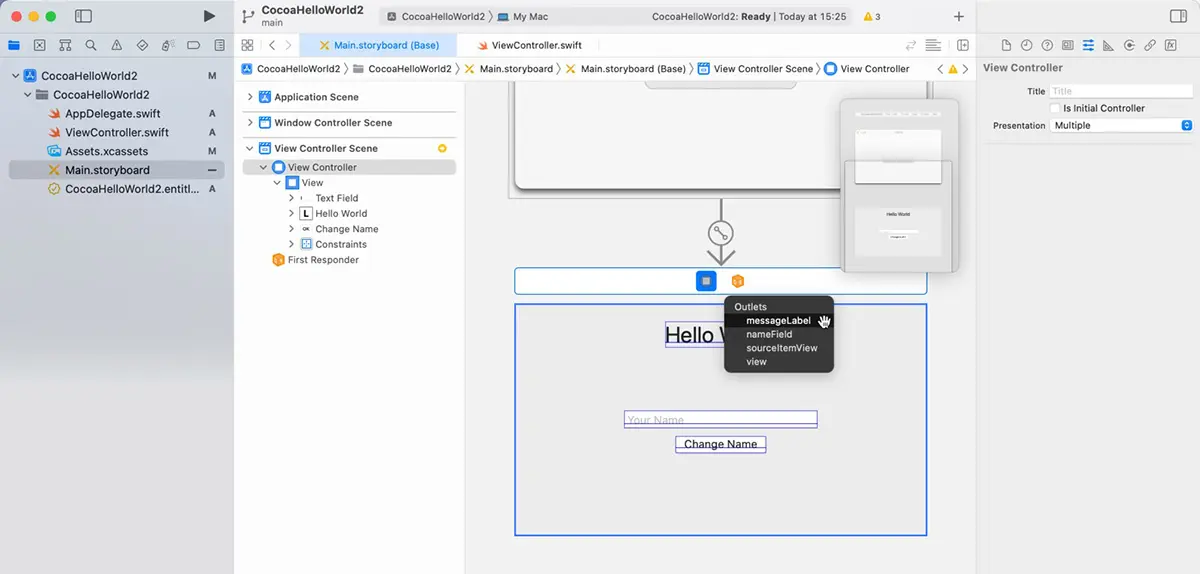The height and width of the screenshot is (574, 1200).
Task: Show the Attributes inspector
Action: [1088, 45]
